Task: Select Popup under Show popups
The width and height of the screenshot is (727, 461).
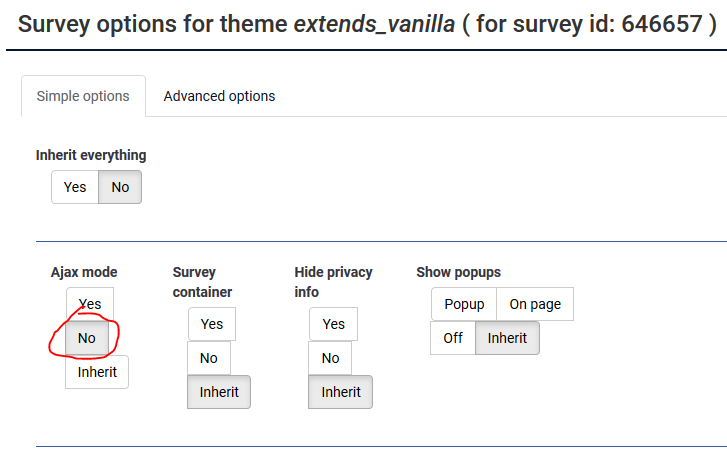Action: [464, 304]
